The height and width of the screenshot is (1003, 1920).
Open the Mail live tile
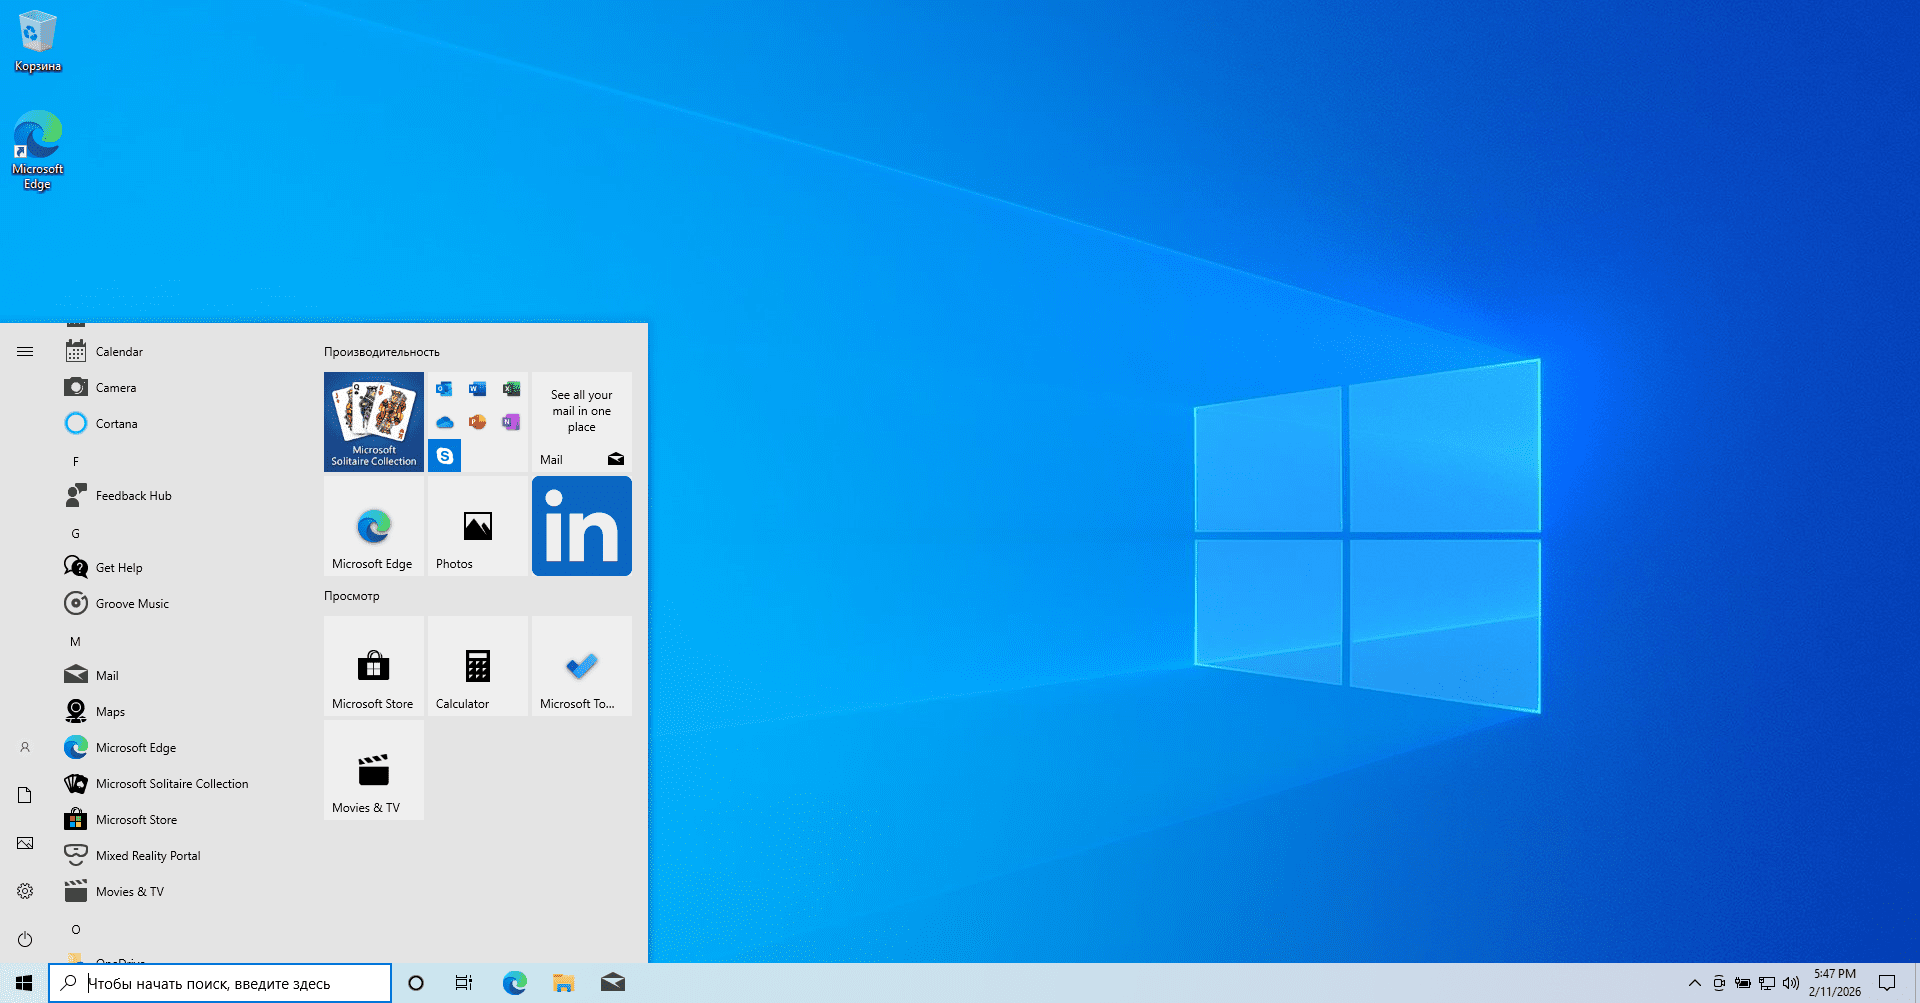click(x=581, y=421)
